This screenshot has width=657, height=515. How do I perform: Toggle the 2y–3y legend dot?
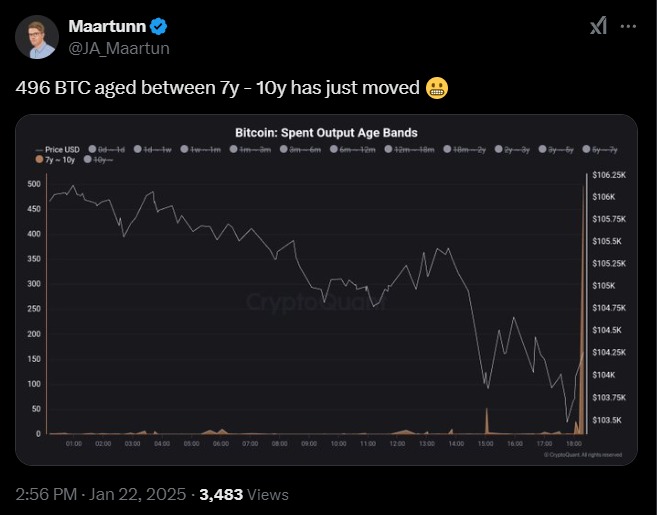[498, 149]
